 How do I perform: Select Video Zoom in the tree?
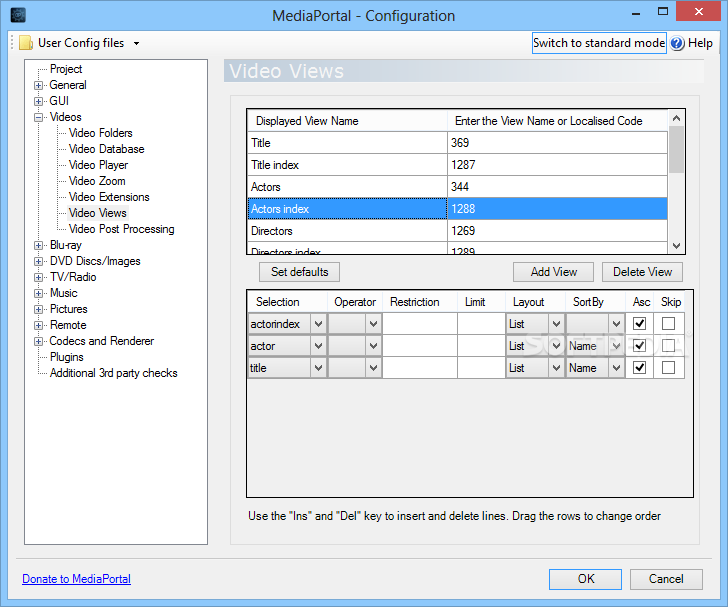click(x=97, y=181)
